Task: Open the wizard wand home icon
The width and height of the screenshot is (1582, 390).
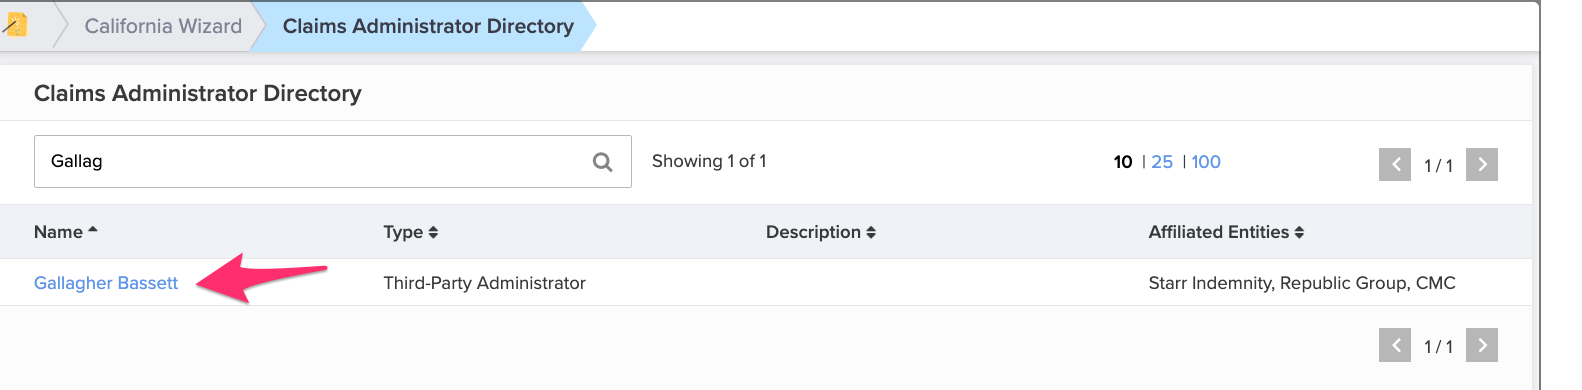Action: [x=15, y=25]
